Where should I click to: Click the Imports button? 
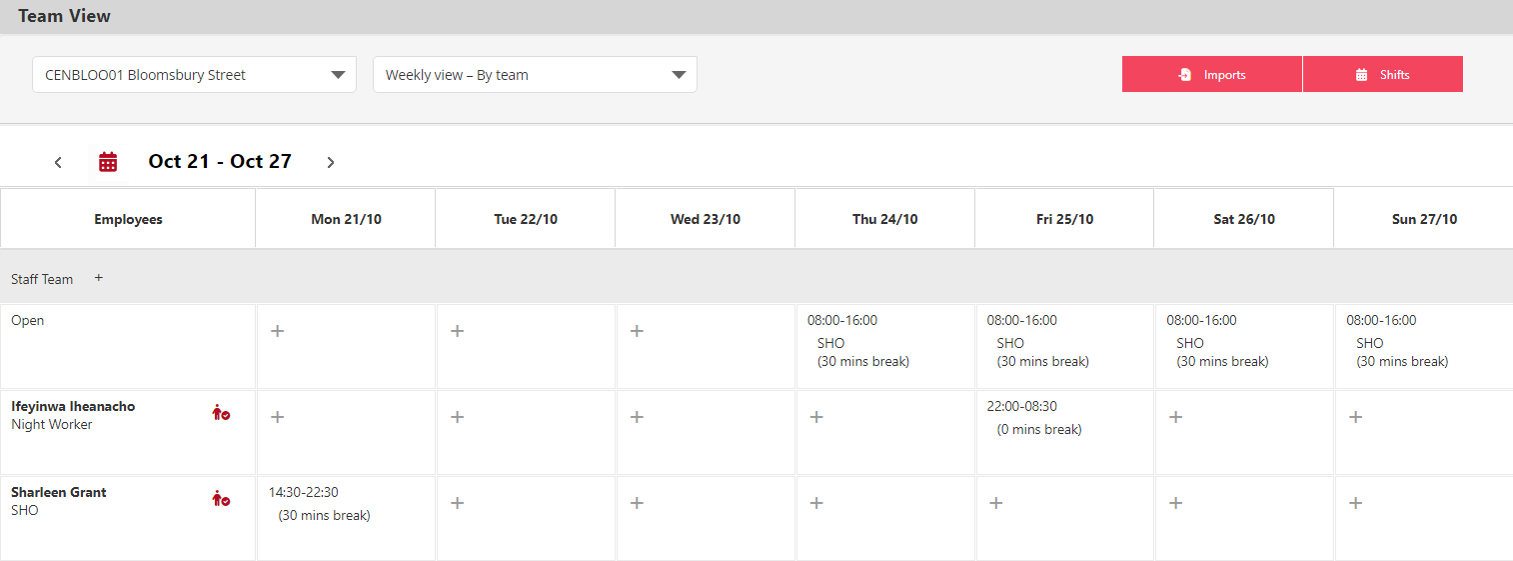coord(1212,75)
